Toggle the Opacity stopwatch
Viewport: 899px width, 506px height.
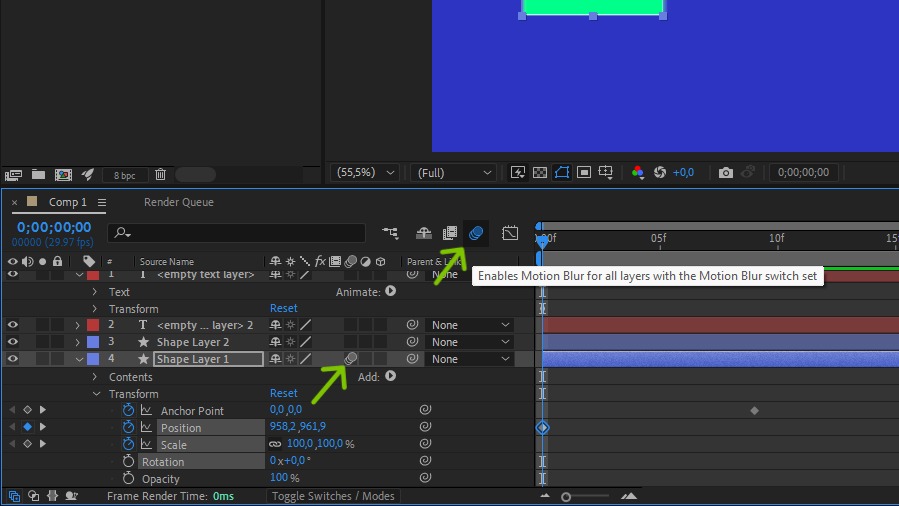[x=128, y=478]
